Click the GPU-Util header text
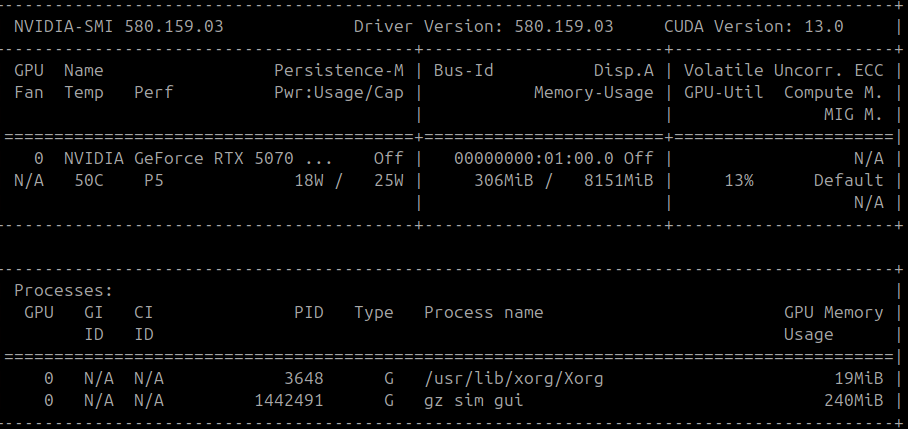The image size is (908, 429). [x=723, y=93]
